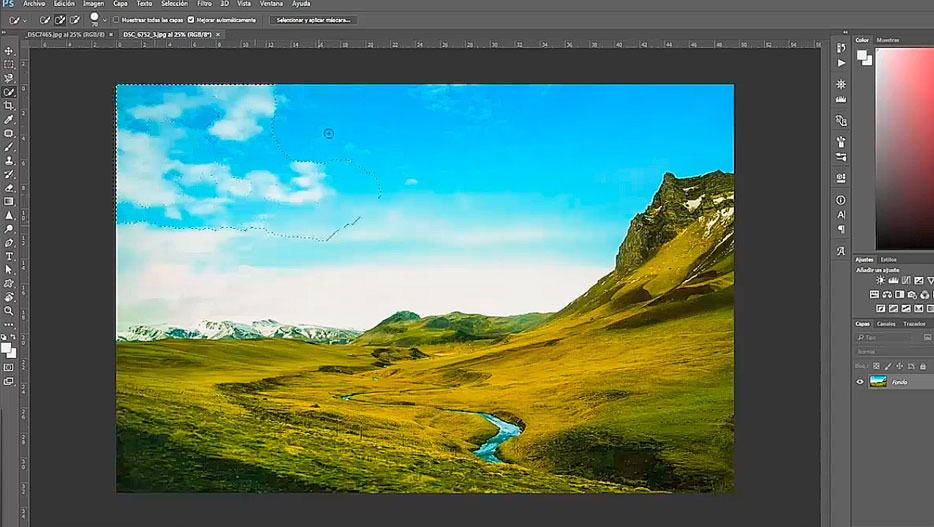This screenshot has height=527, width=934.
Task: Select the Rectangular Marquee tool
Action: pyautogui.click(x=9, y=64)
